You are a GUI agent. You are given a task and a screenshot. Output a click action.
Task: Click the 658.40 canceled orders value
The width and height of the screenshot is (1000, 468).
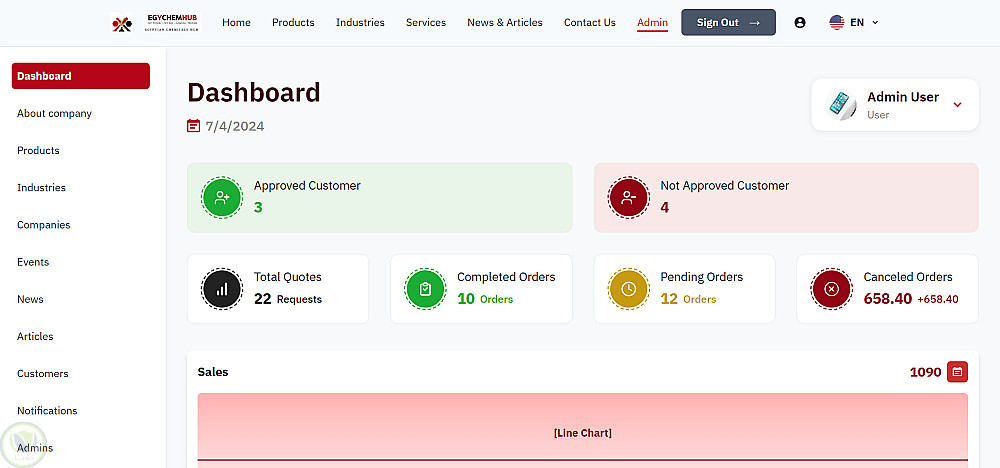(888, 298)
